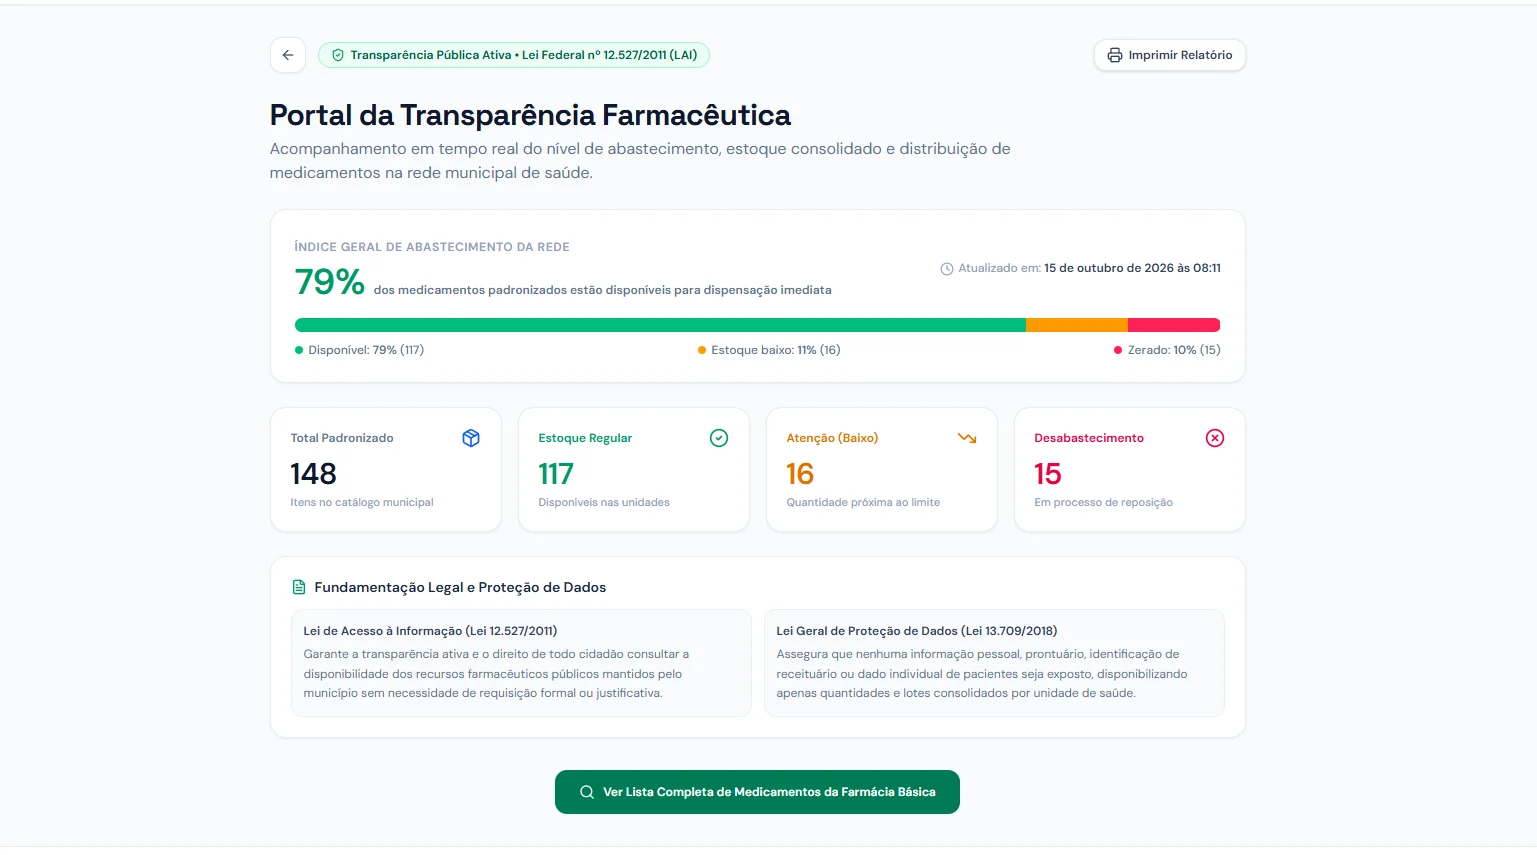This screenshot has width=1537, height=855.
Task: Click the 'Portal da Transparência Farmacêutica' heading
Action: (530, 116)
